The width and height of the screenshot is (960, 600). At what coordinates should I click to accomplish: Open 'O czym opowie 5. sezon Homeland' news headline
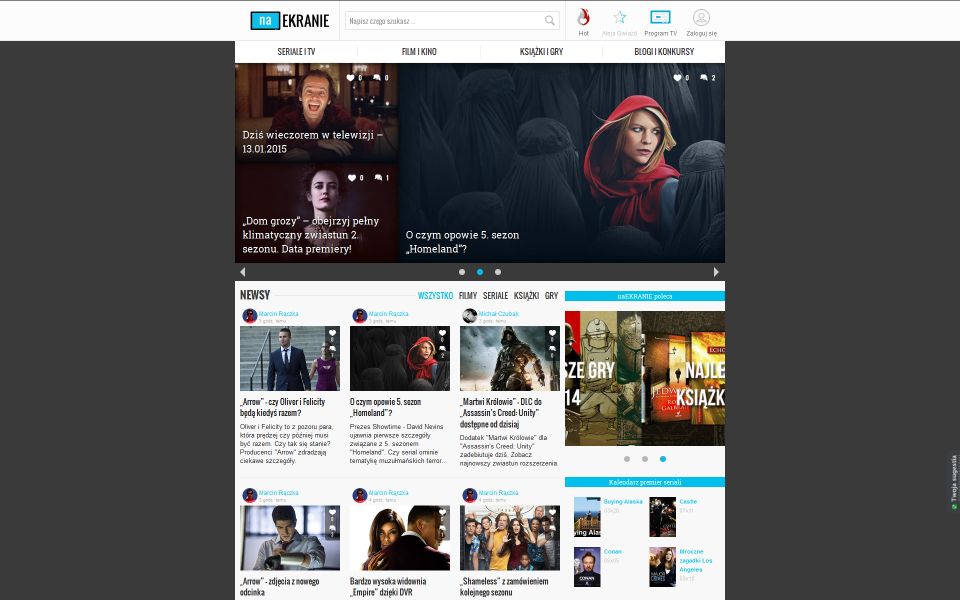click(x=385, y=407)
